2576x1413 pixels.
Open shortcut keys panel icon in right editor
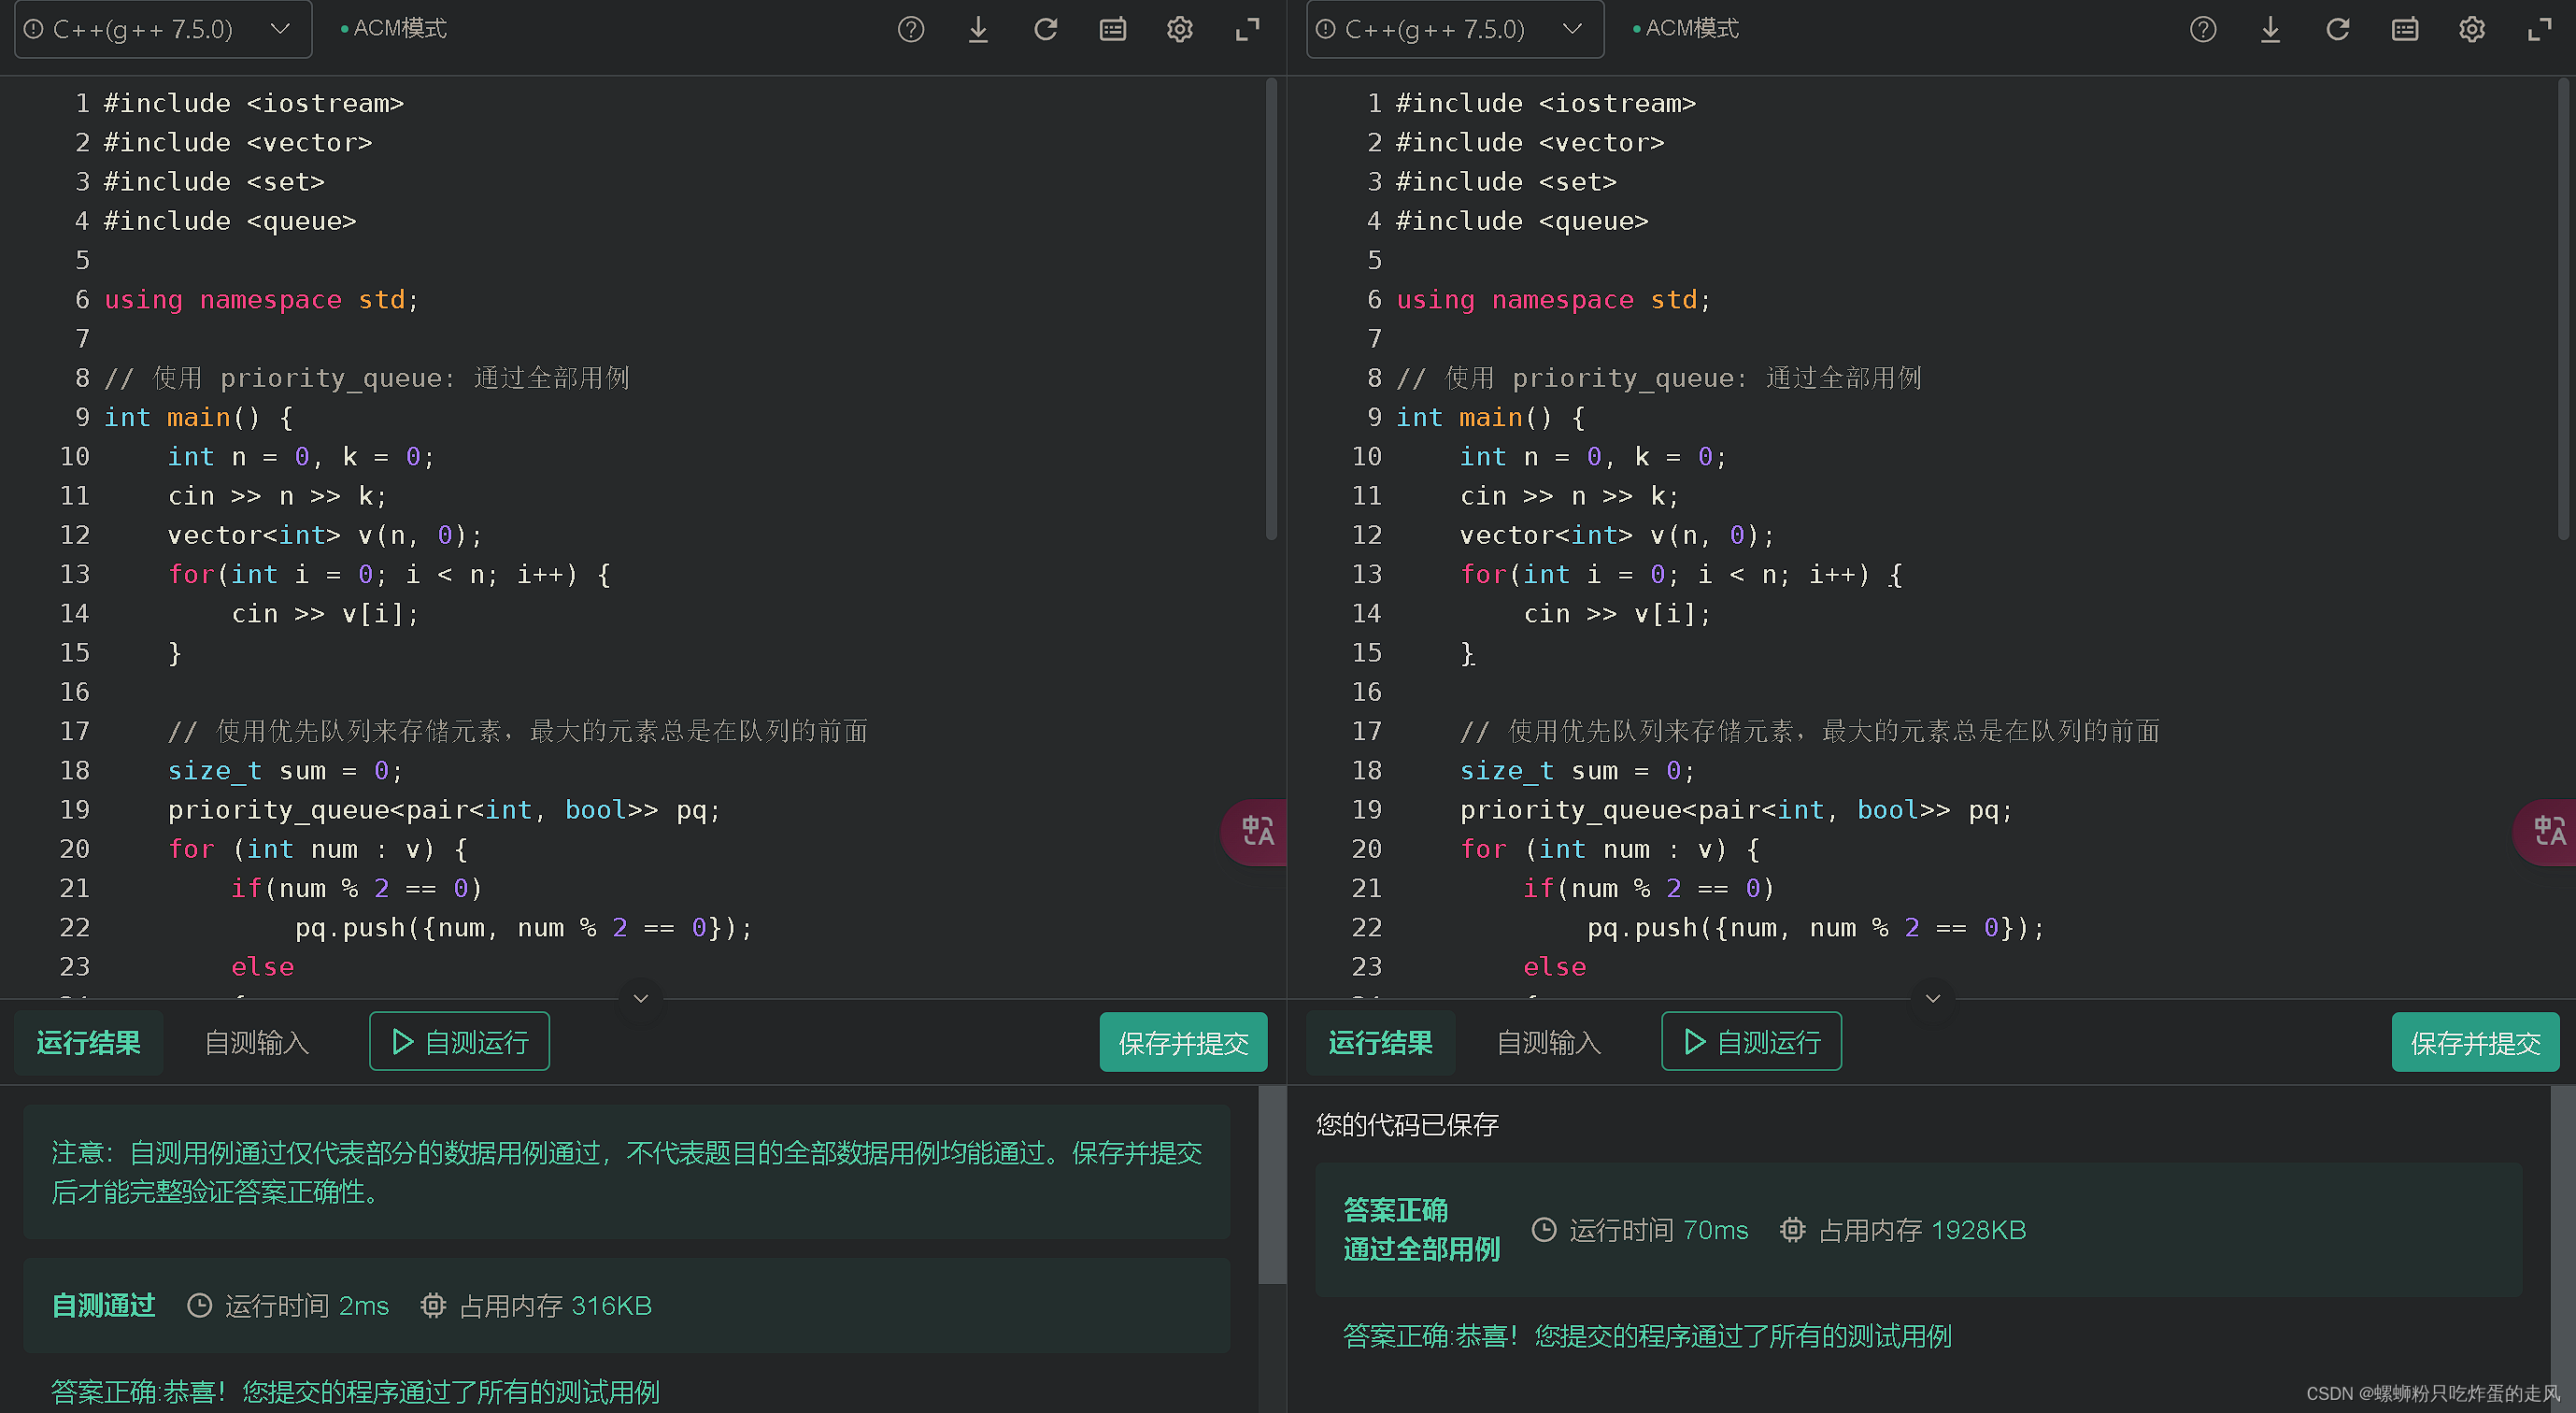click(2405, 29)
